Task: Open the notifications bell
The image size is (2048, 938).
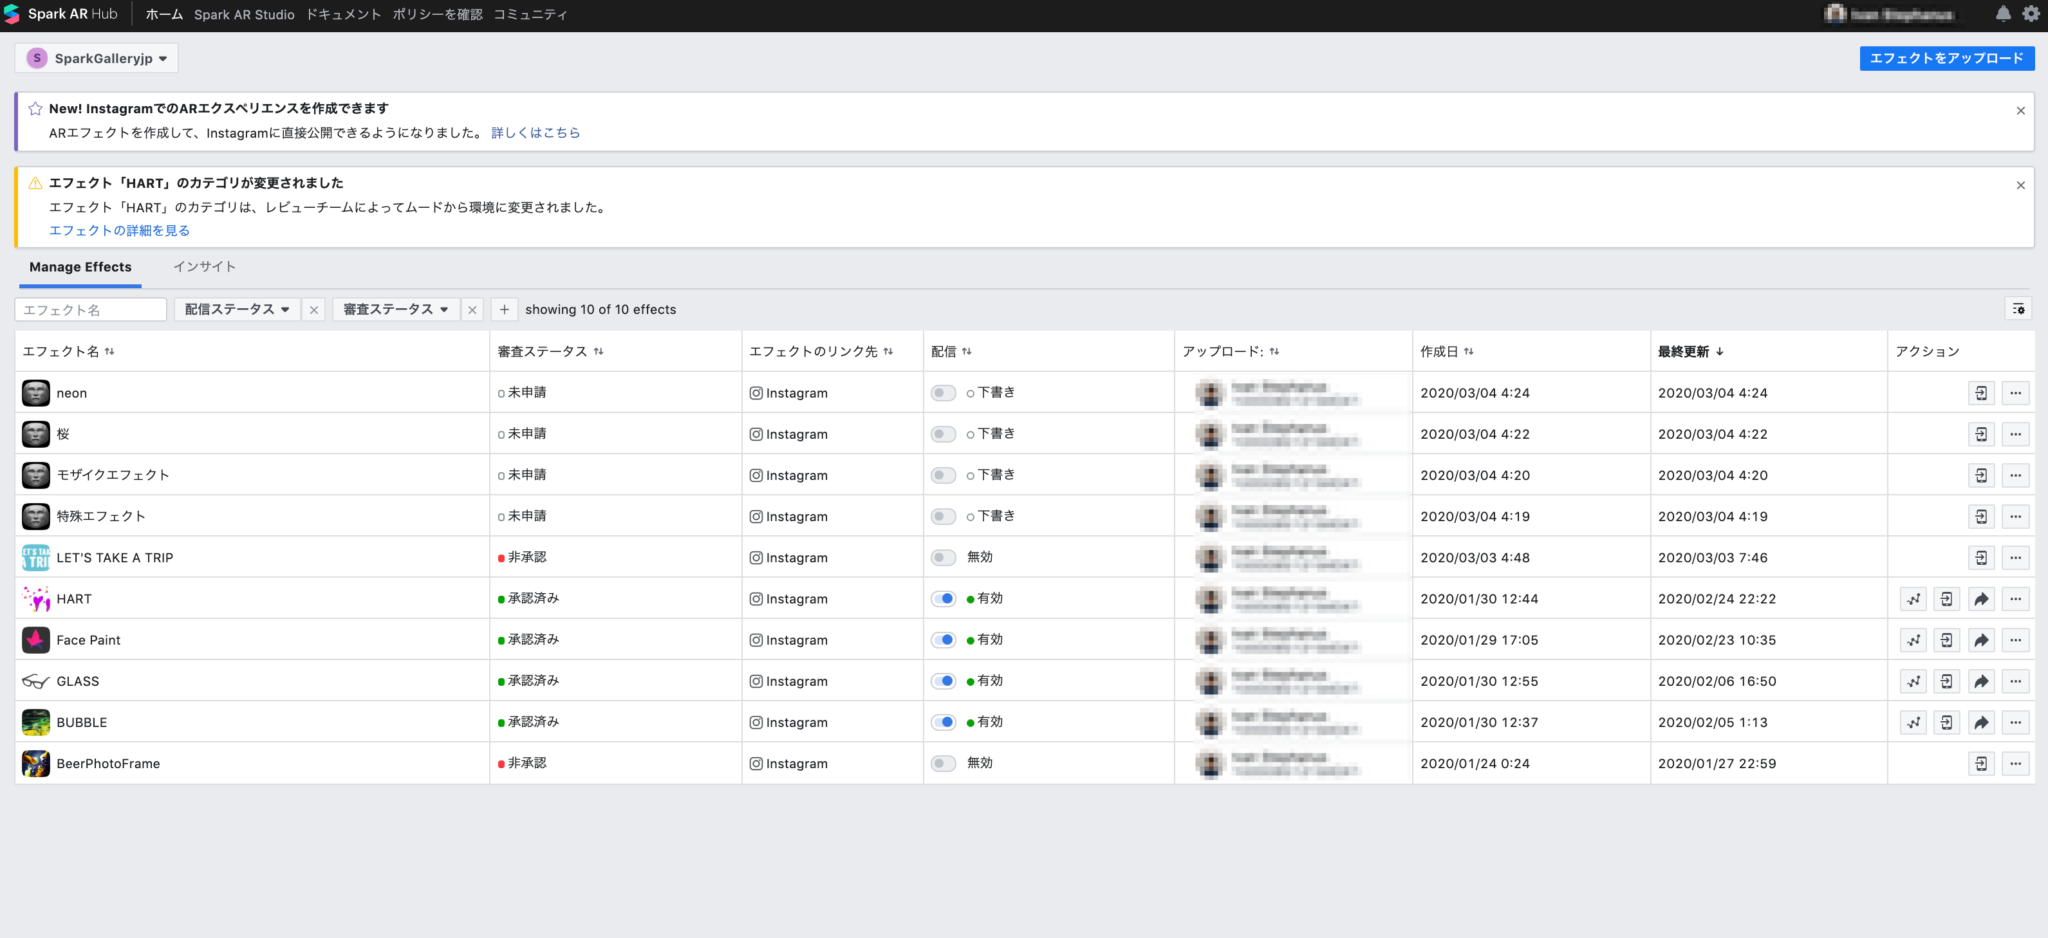Action: point(2003,14)
